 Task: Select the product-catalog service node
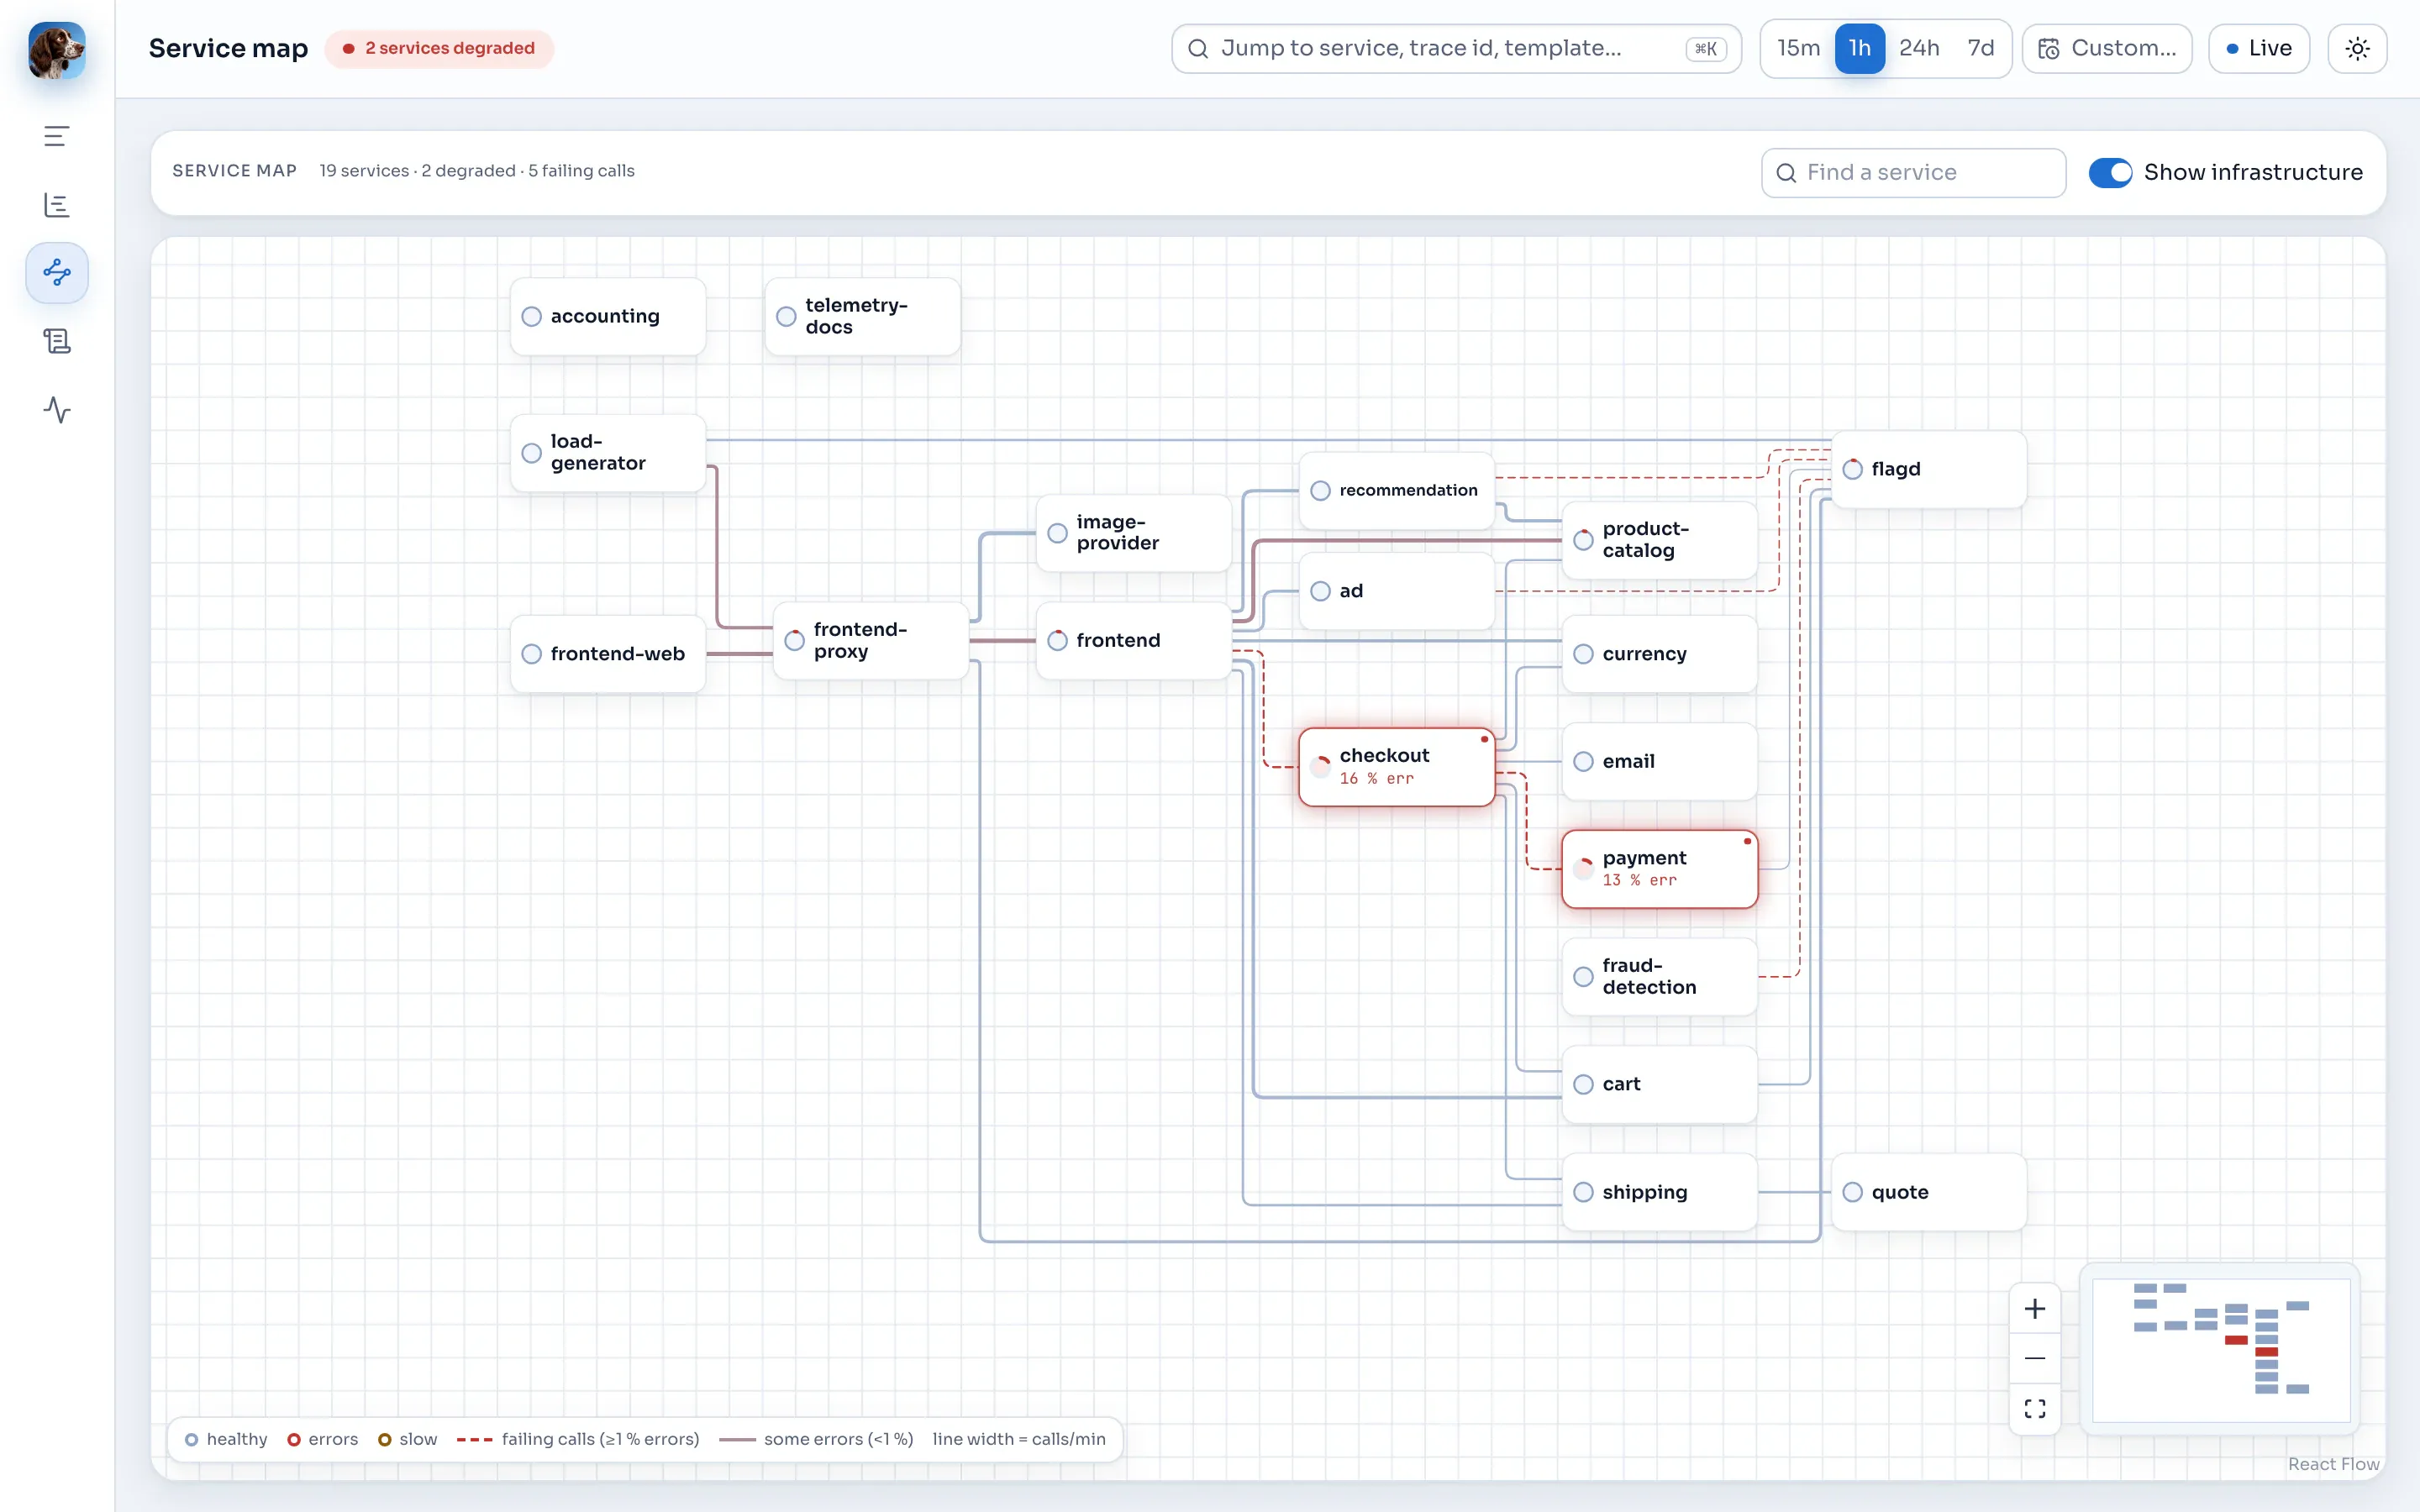coord(1659,540)
